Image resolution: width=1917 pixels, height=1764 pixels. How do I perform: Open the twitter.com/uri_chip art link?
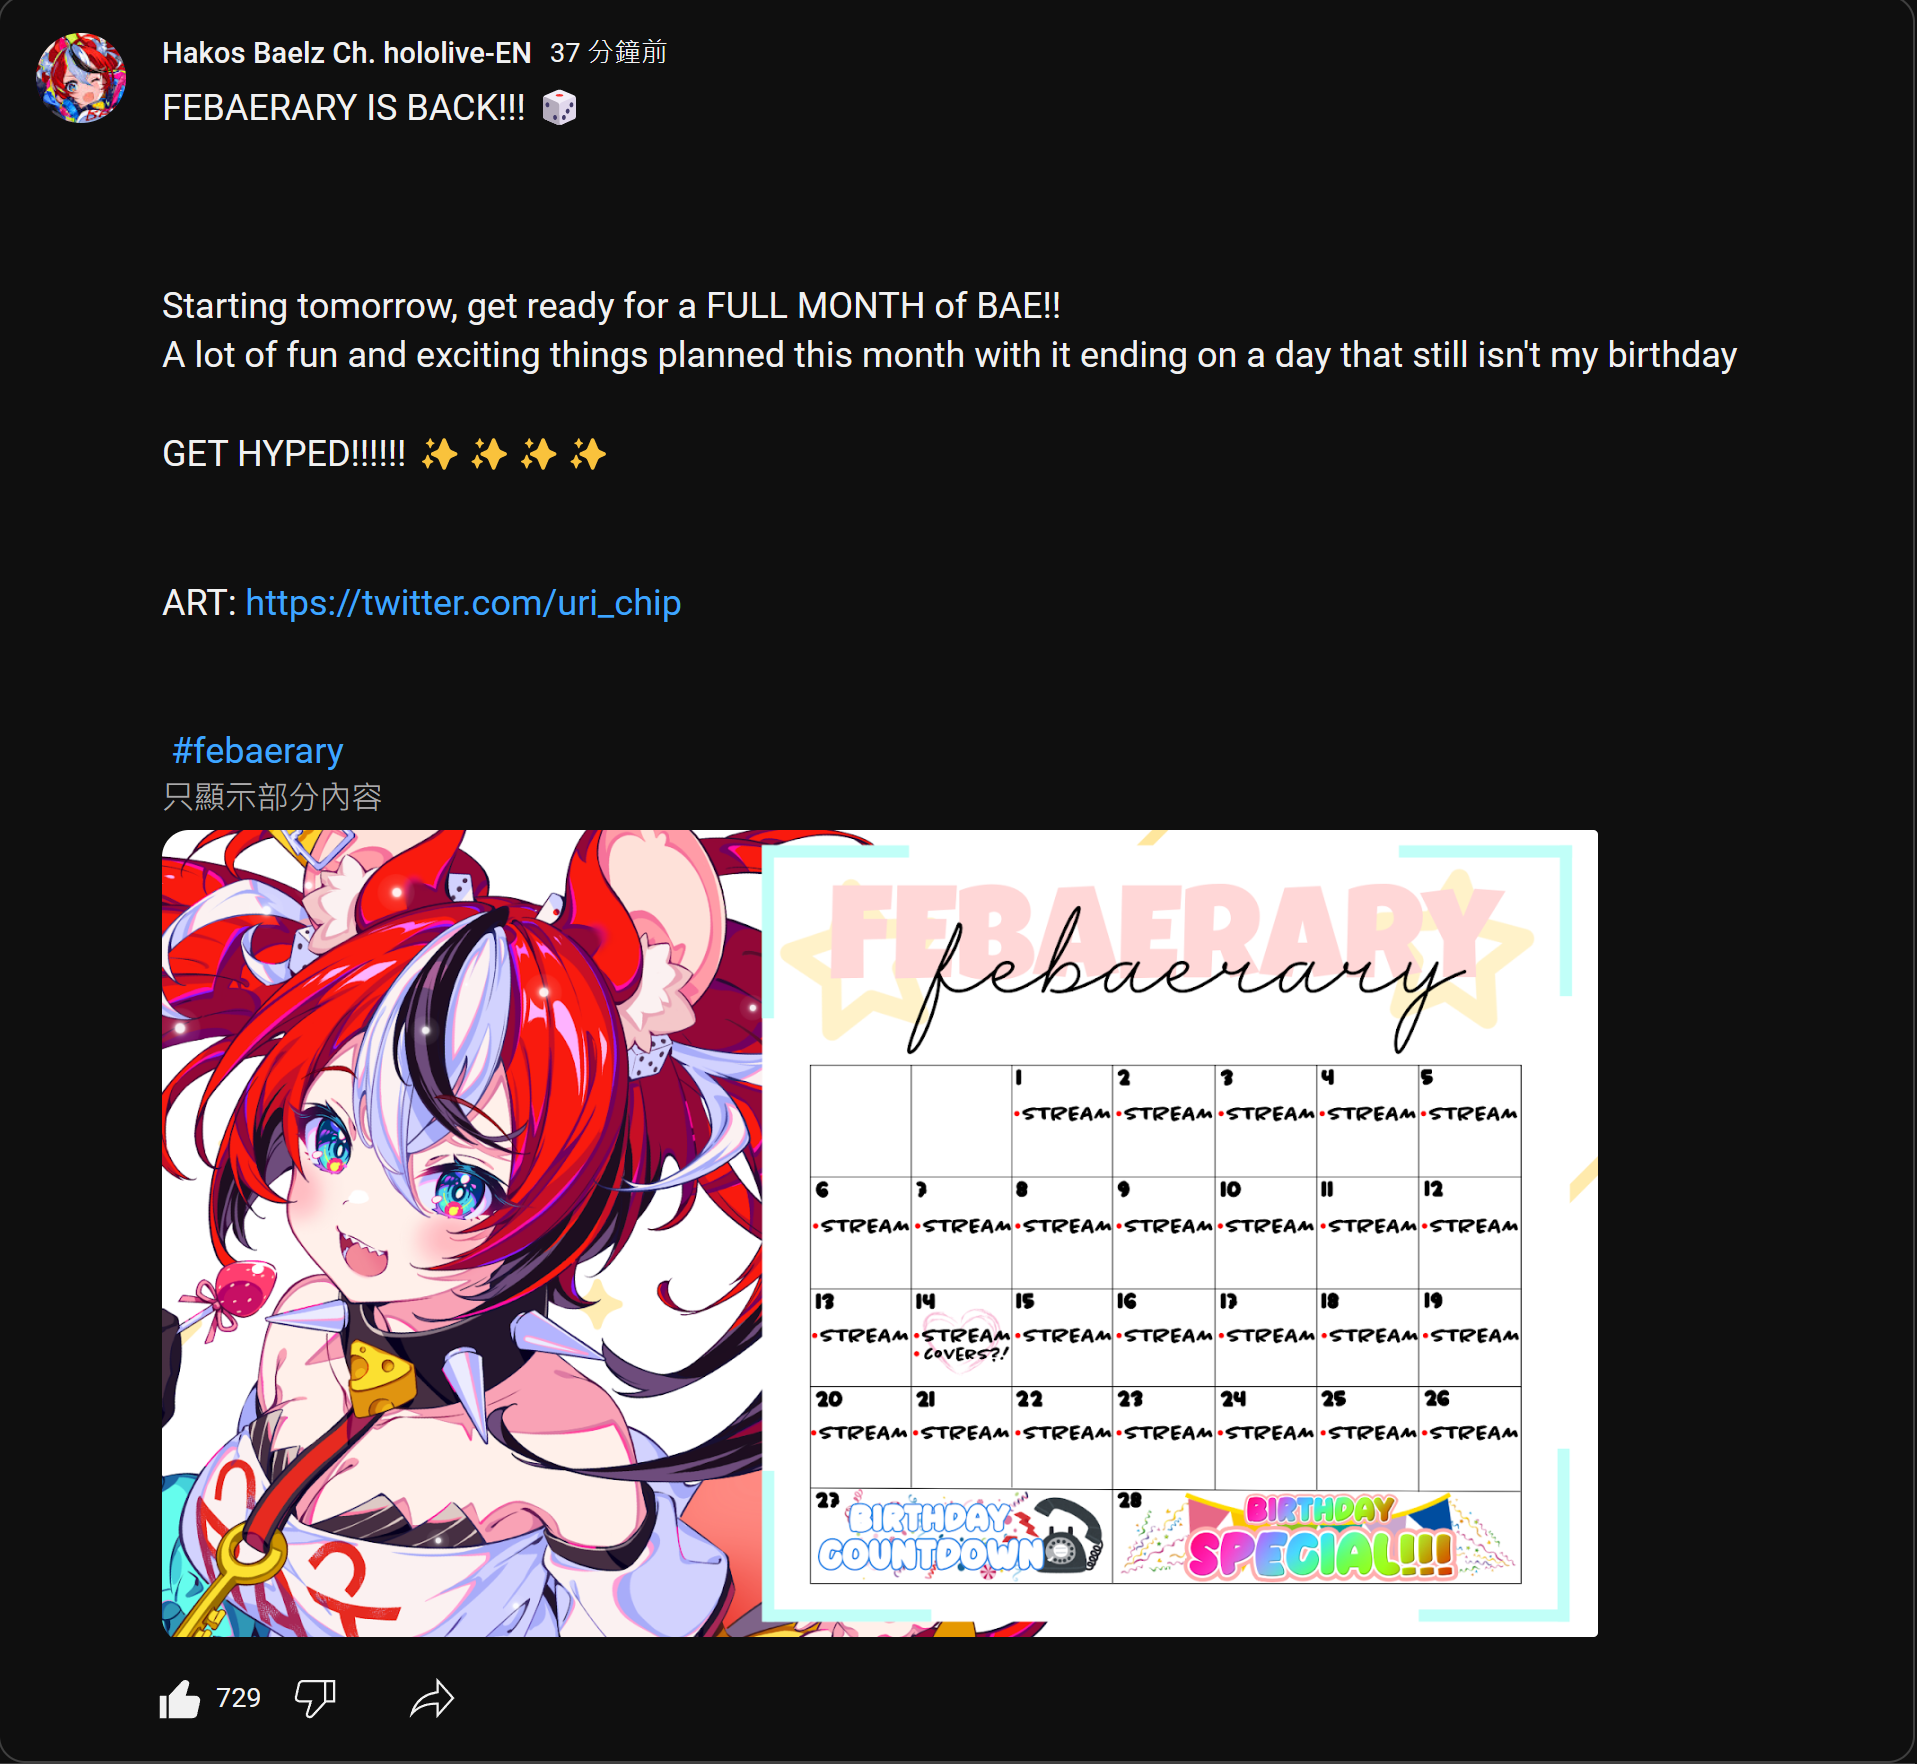463,603
